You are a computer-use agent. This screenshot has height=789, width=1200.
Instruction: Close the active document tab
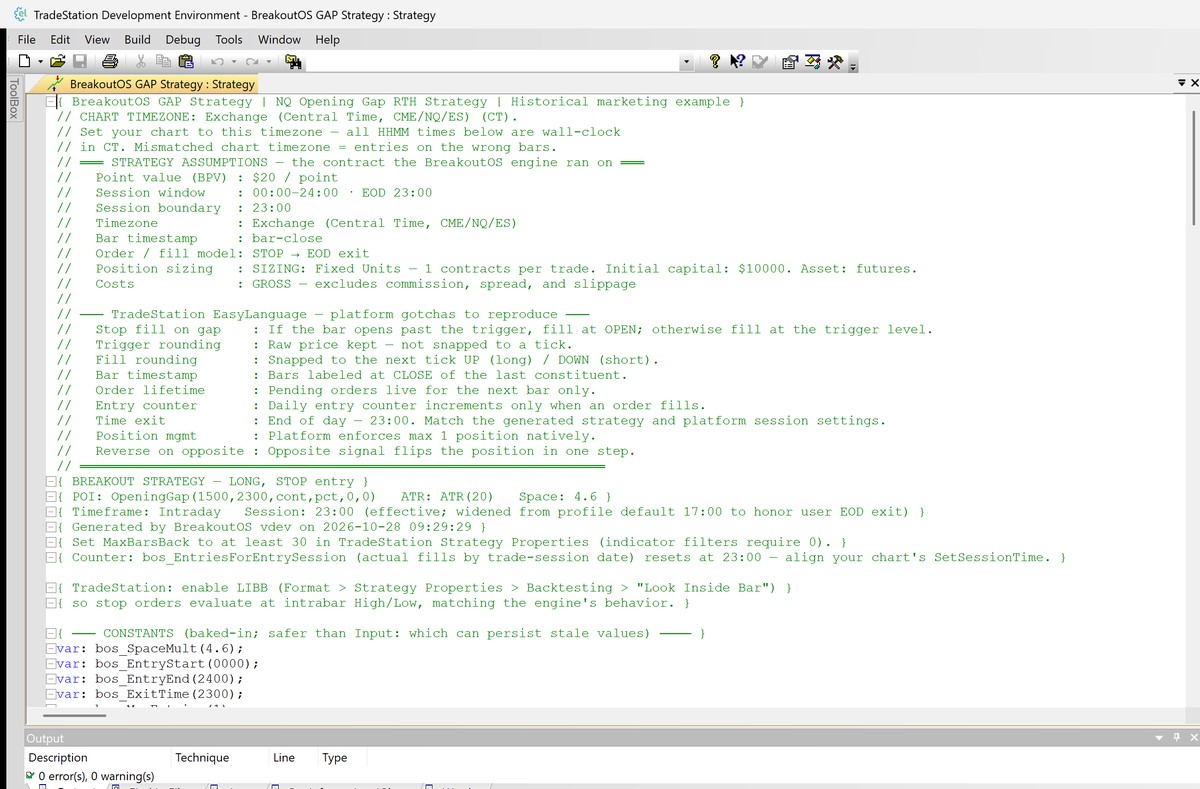coord(1194,84)
